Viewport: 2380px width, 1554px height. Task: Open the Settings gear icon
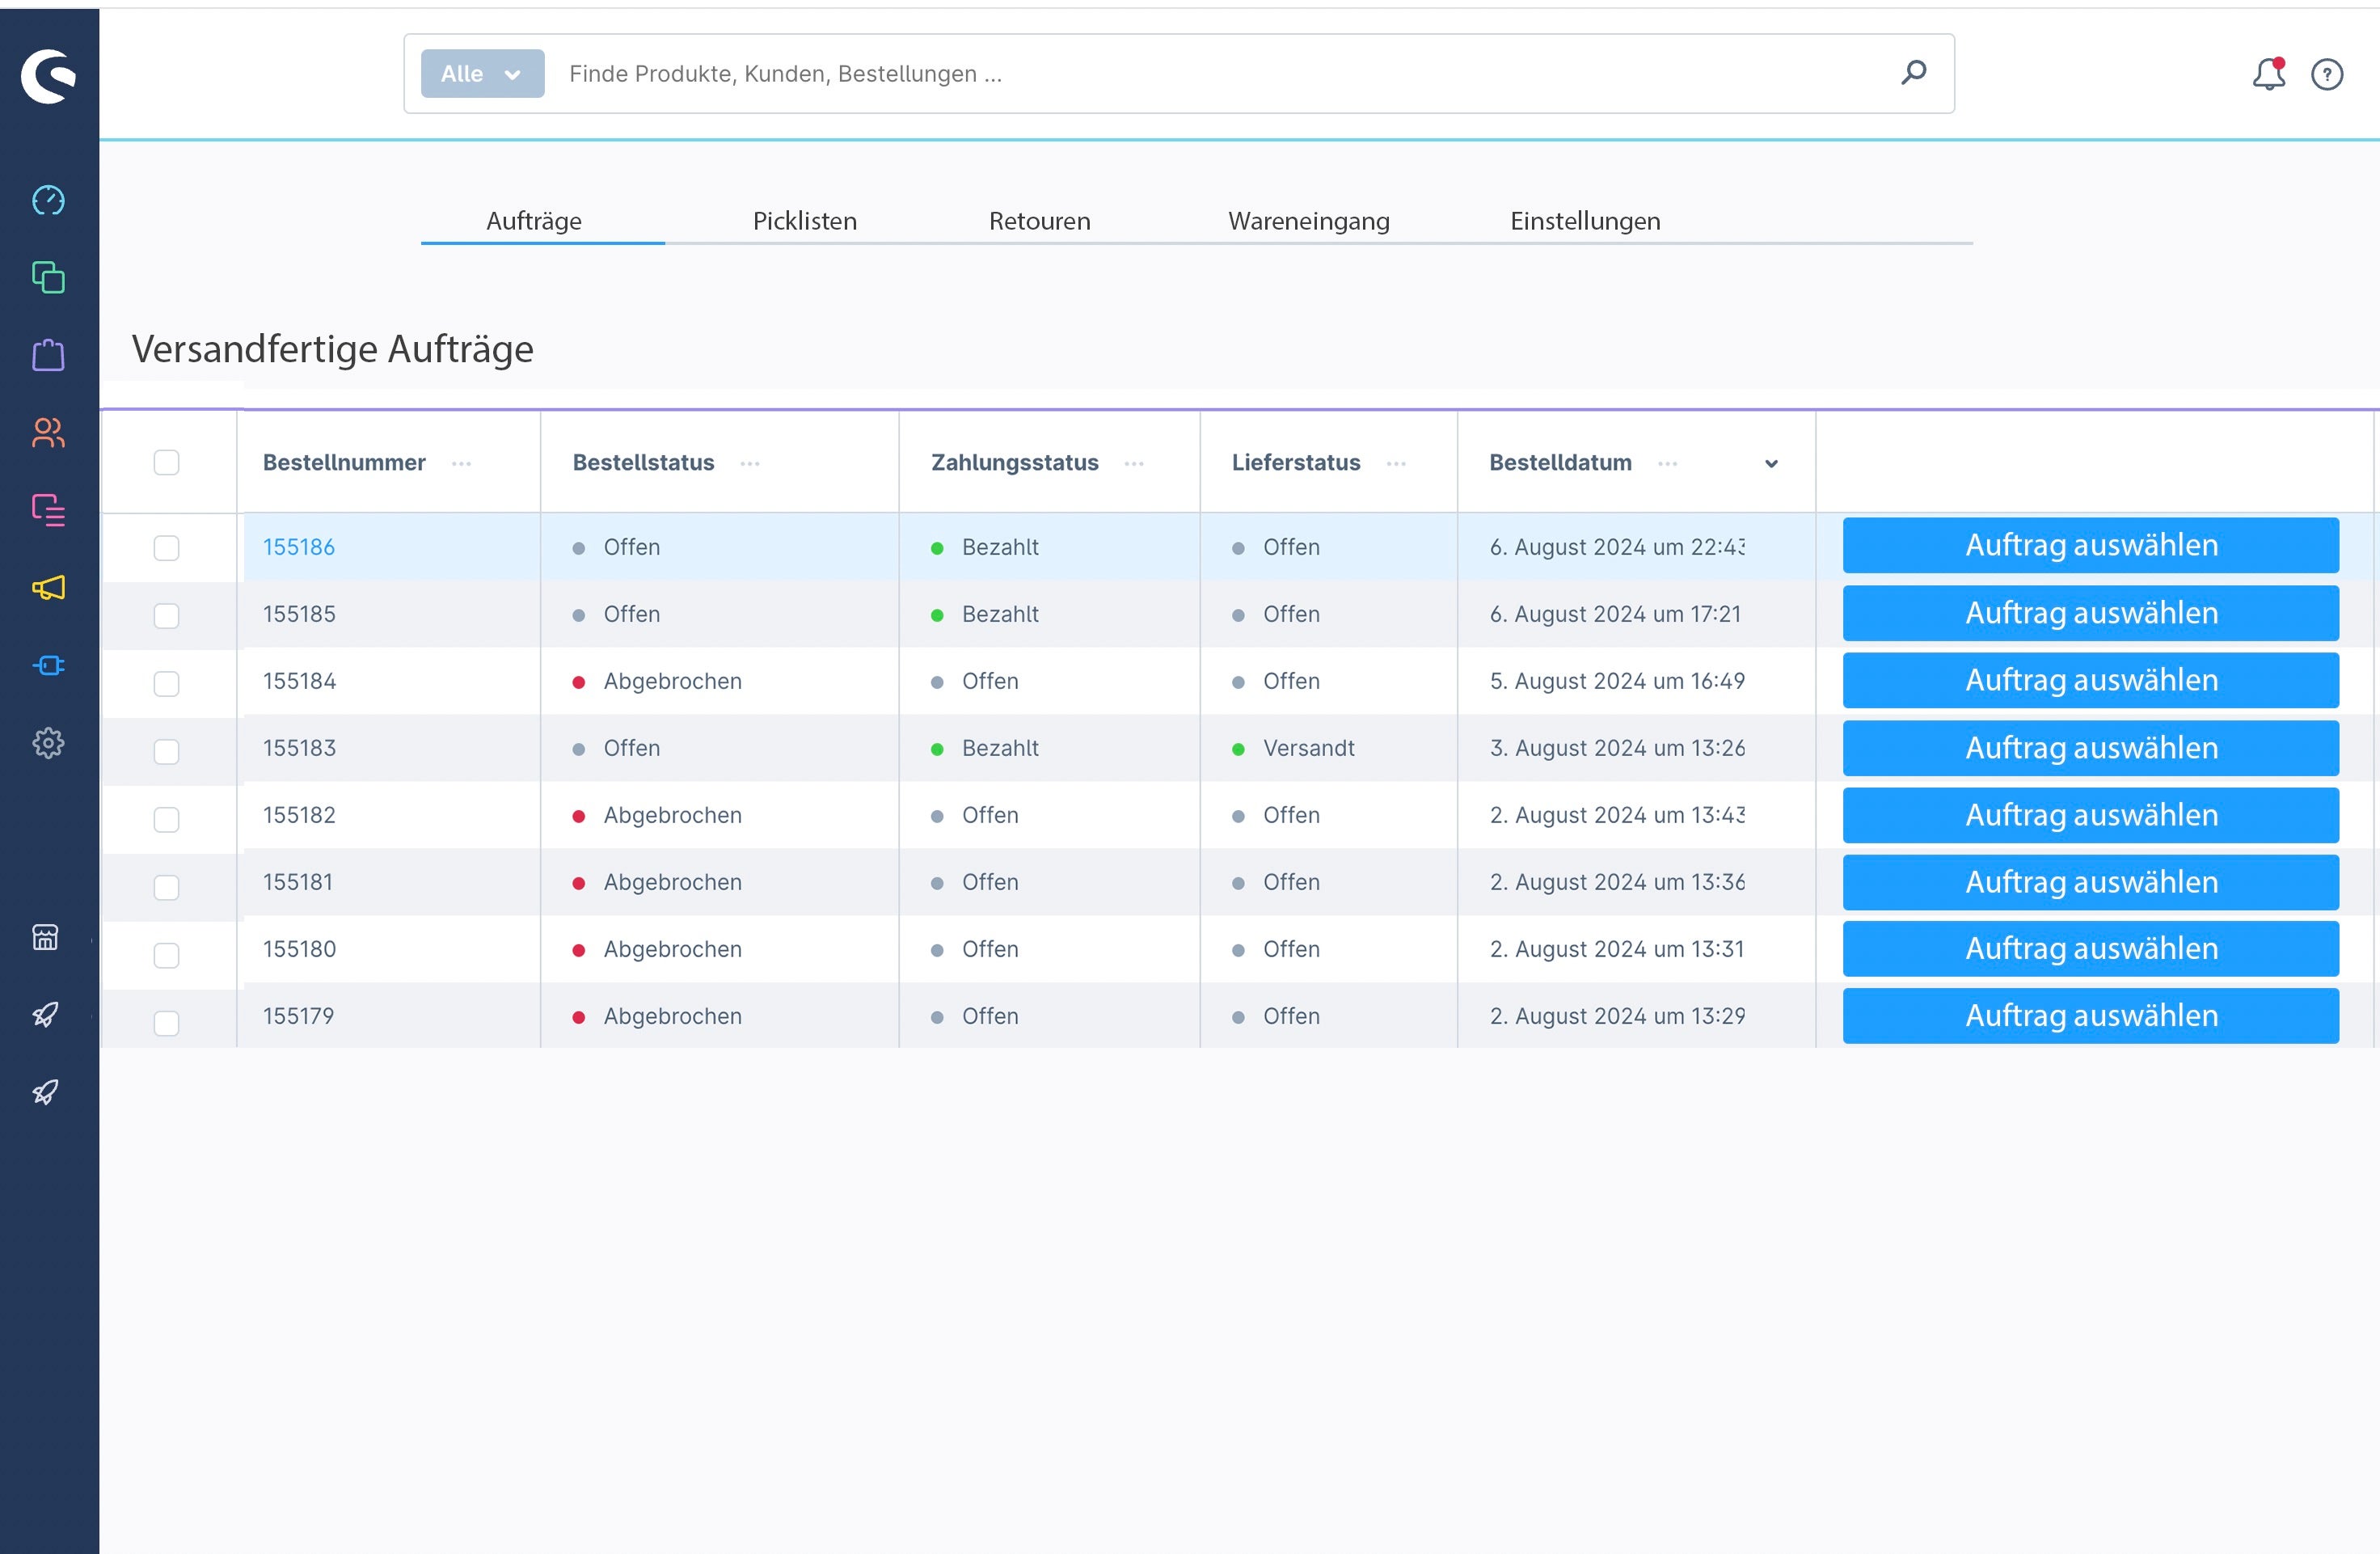tap(48, 742)
